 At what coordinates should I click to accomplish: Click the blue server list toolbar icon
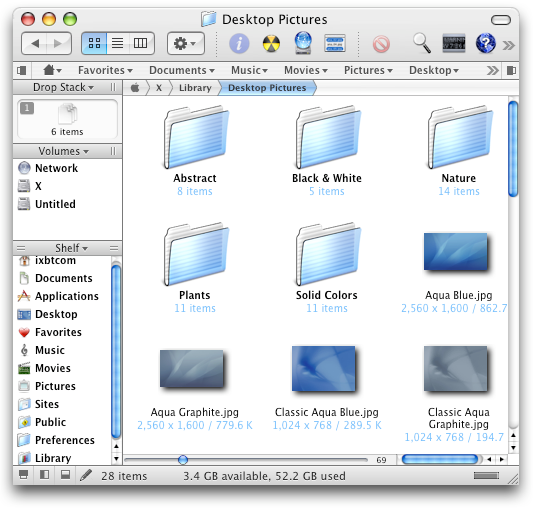pos(335,43)
